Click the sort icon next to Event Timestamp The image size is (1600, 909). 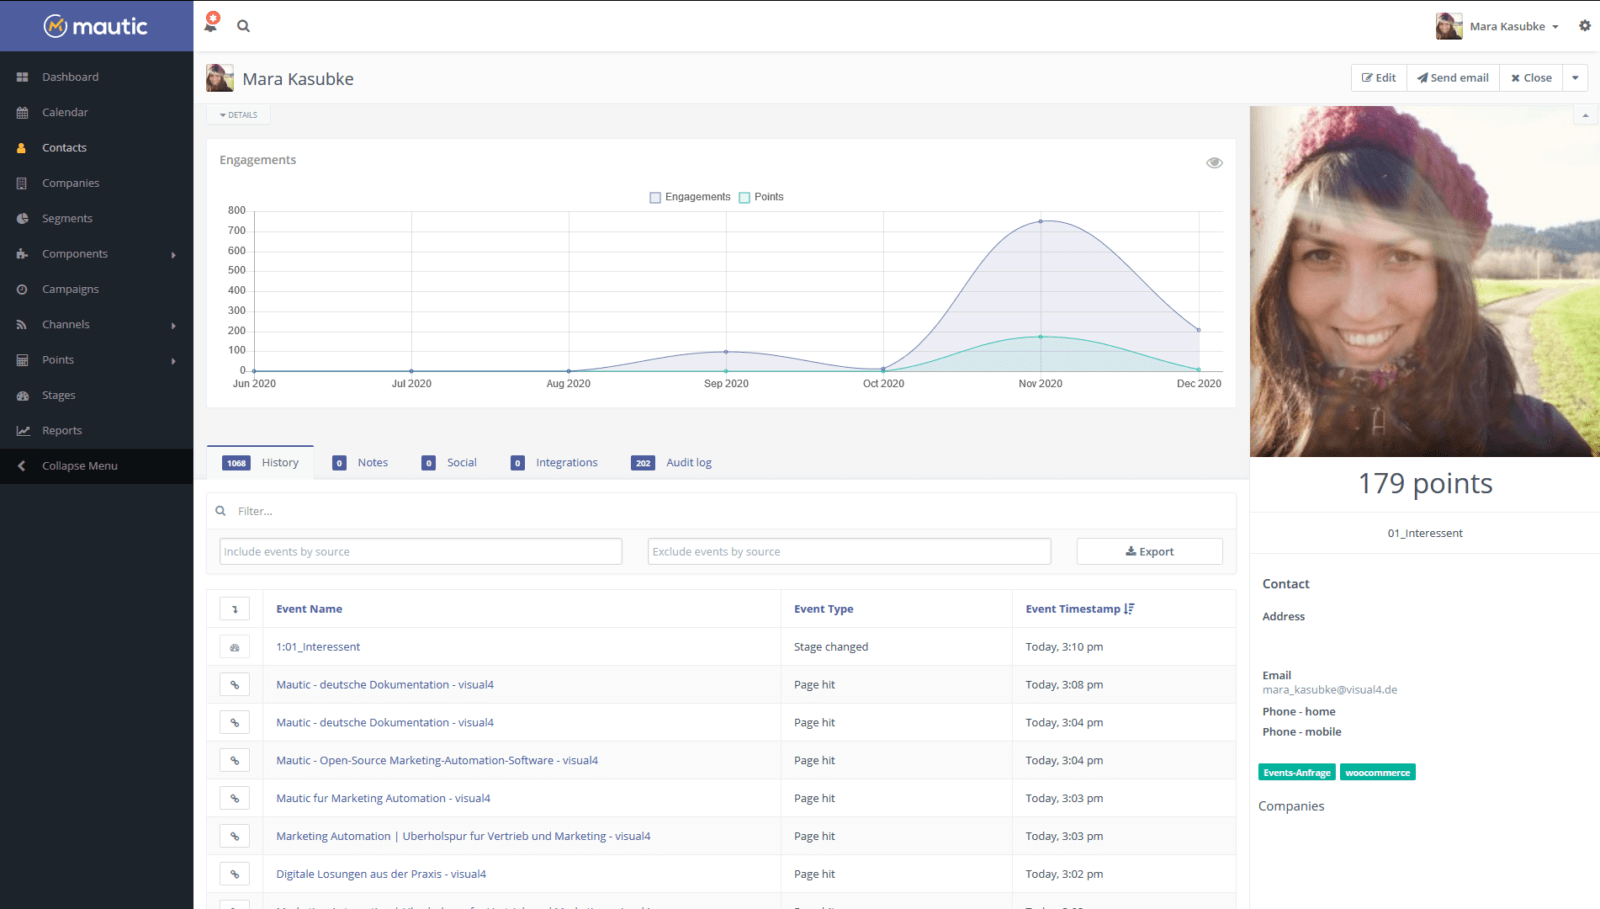click(x=1129, y=609)
